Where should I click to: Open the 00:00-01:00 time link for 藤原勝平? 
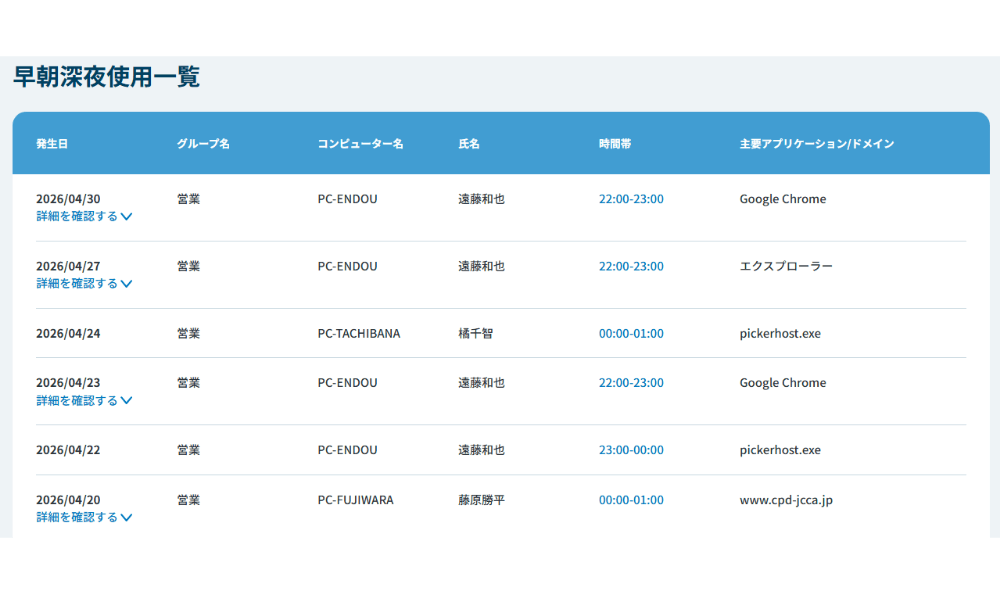click(631, 500)
